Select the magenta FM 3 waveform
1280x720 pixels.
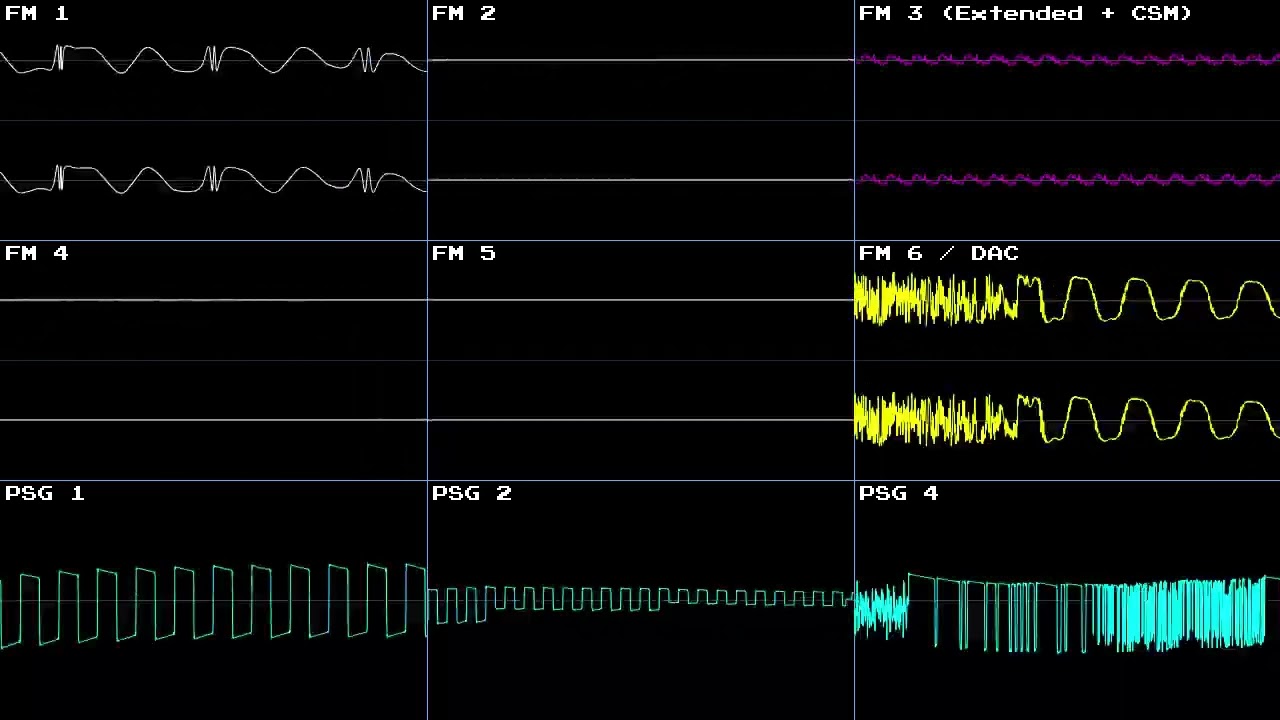pyautogui.click(x=1067, y=120)
